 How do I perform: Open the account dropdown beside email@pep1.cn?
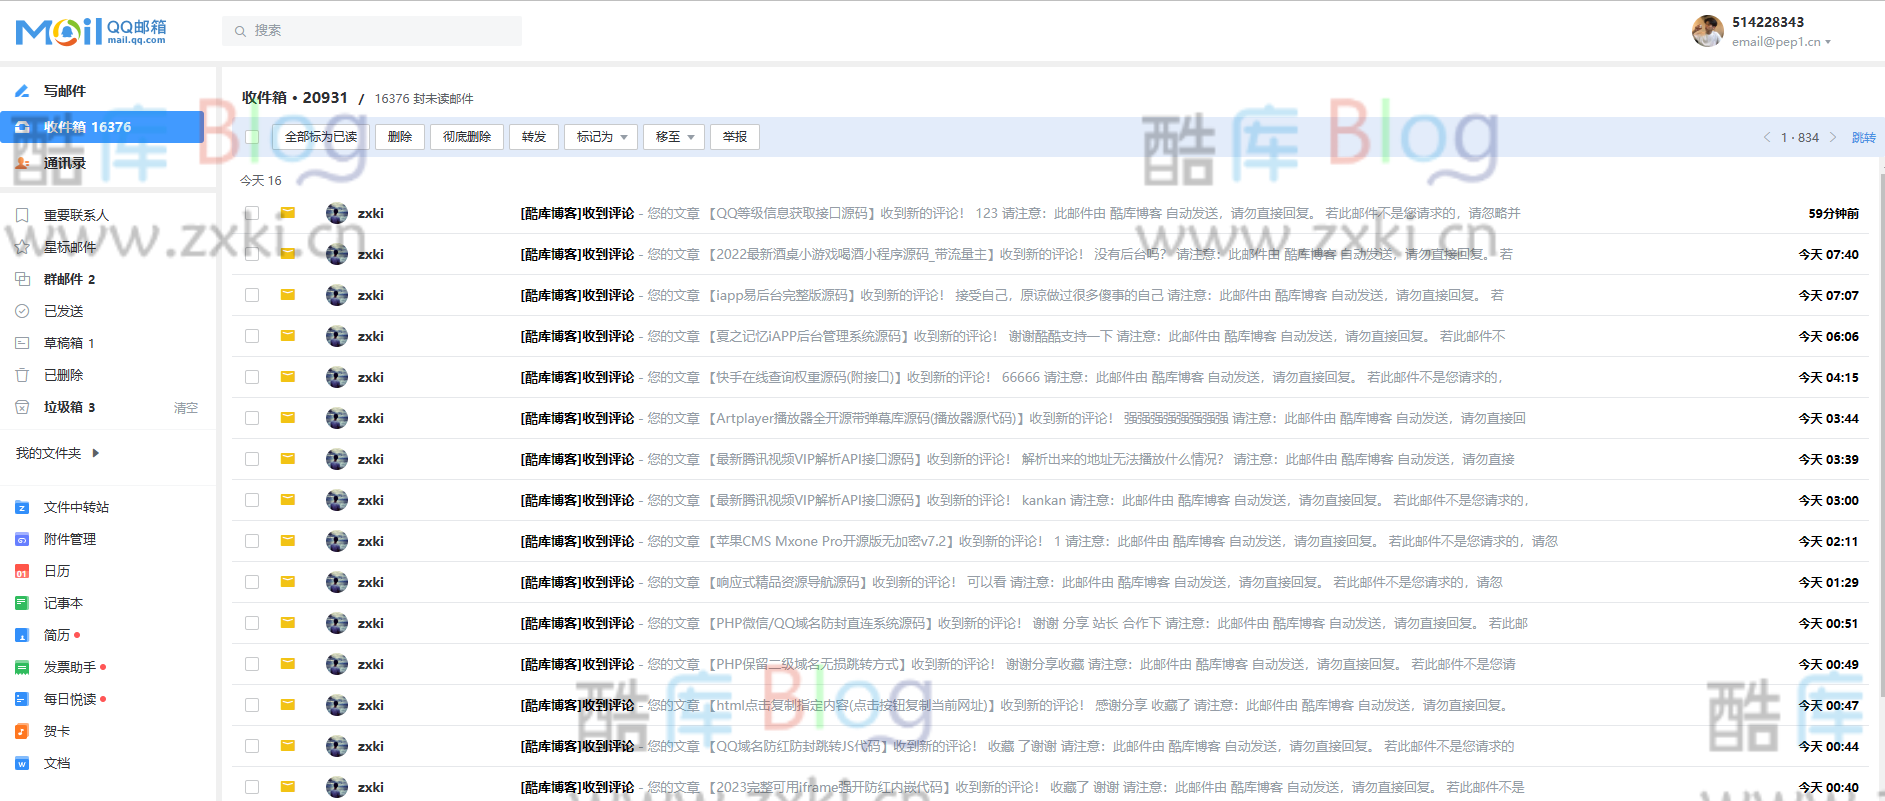click(x=1828, y=42)
